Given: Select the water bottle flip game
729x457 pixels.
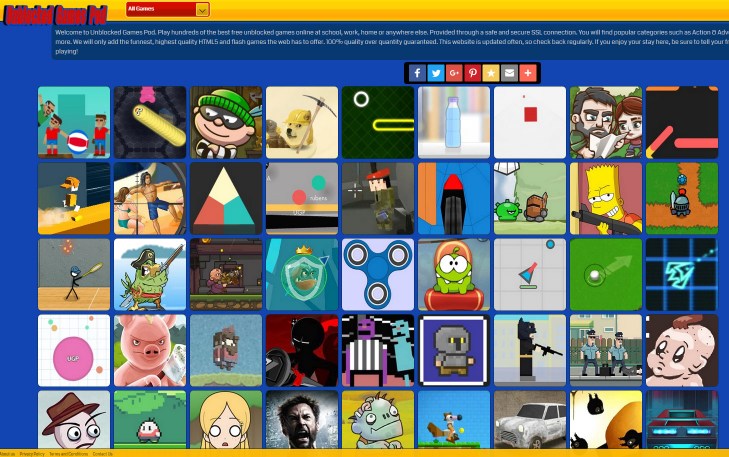Looking at the screenshot, I should 454,122.
